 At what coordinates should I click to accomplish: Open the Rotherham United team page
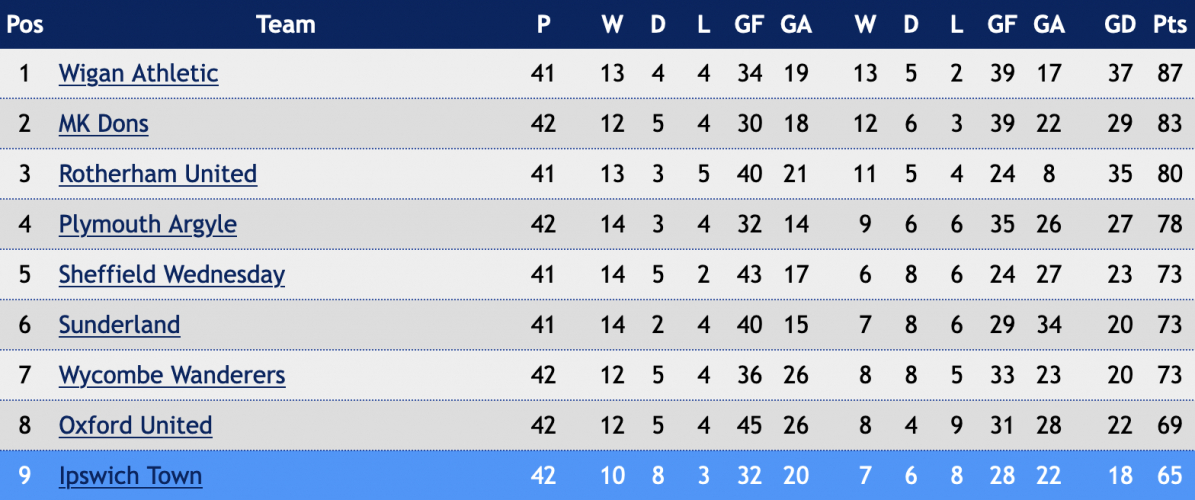(158, 174)
